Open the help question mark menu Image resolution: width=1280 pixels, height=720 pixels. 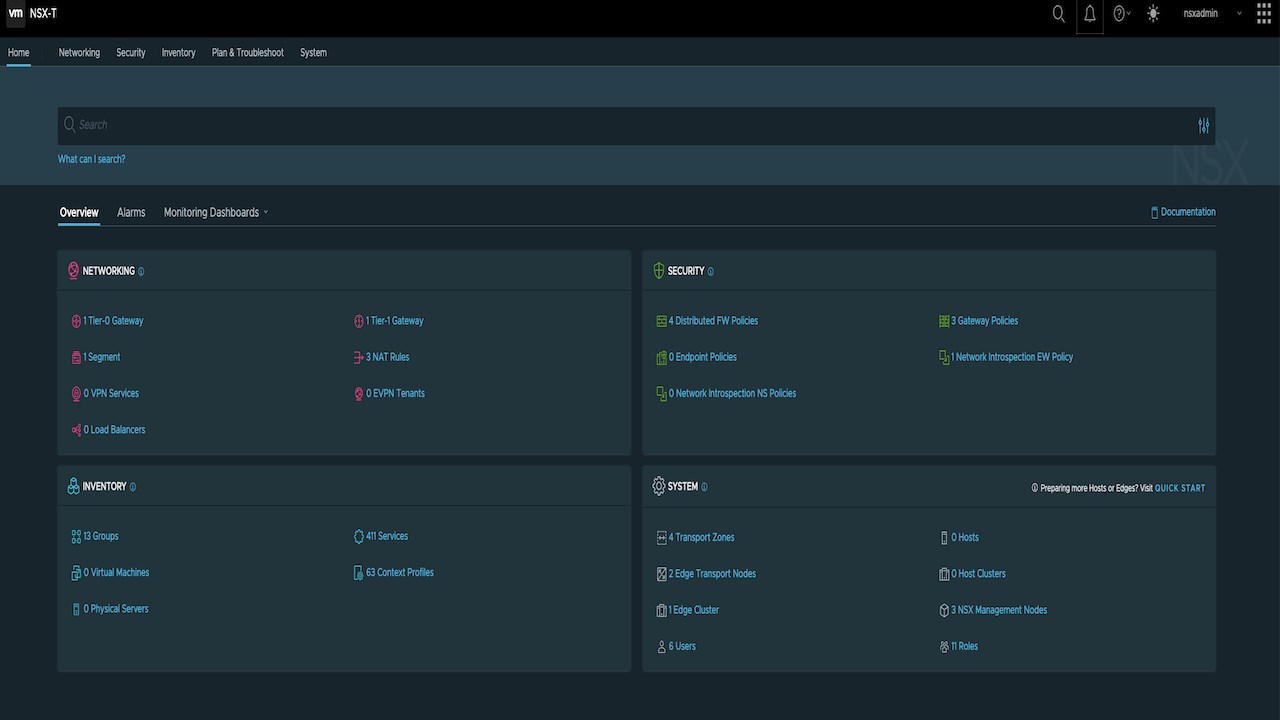1122,14
